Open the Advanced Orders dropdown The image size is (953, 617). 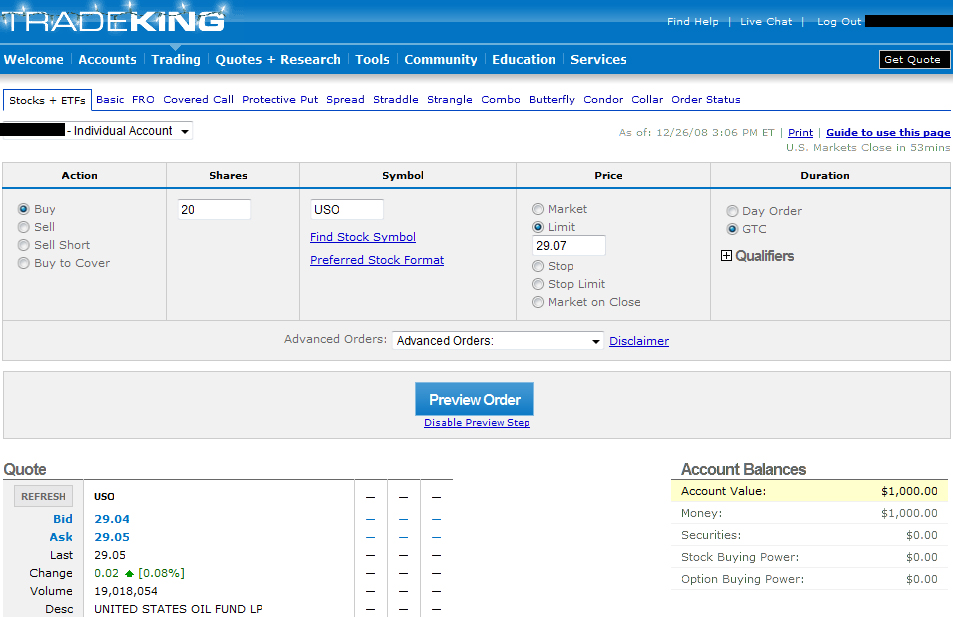tap(498, 340)
